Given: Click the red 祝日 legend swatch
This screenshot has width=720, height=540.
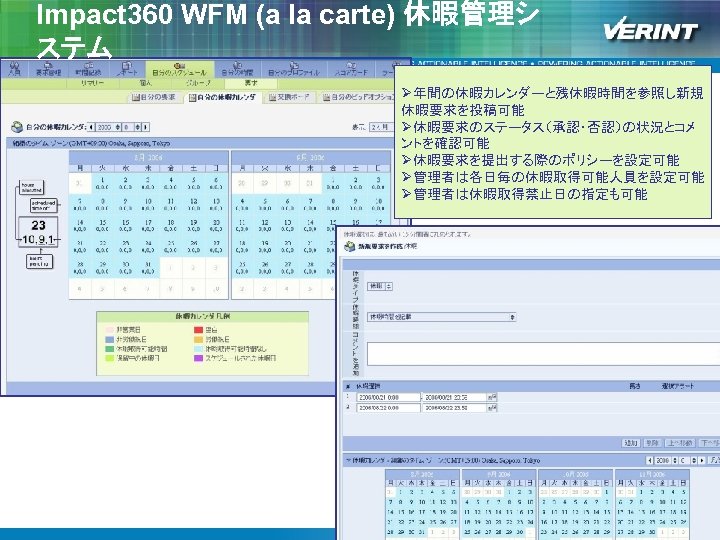Looking at the screenshot, I should tap(198, 330).
